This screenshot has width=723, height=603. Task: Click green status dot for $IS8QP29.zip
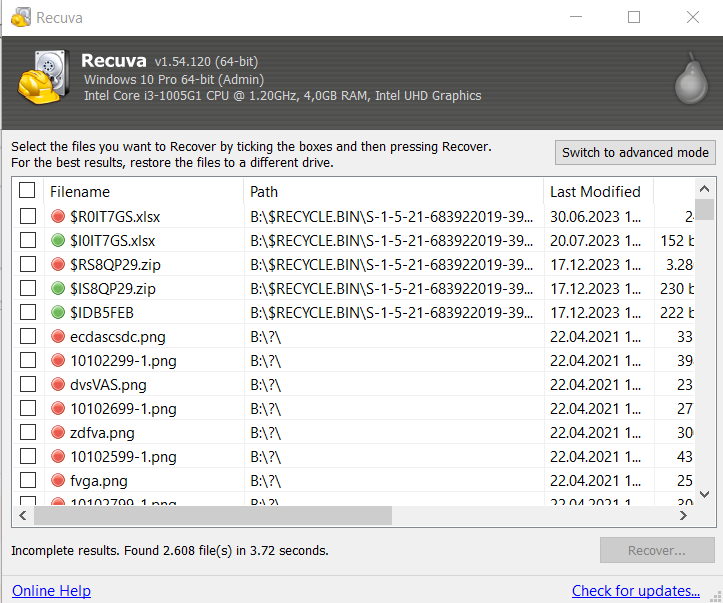tap(58, 288)
